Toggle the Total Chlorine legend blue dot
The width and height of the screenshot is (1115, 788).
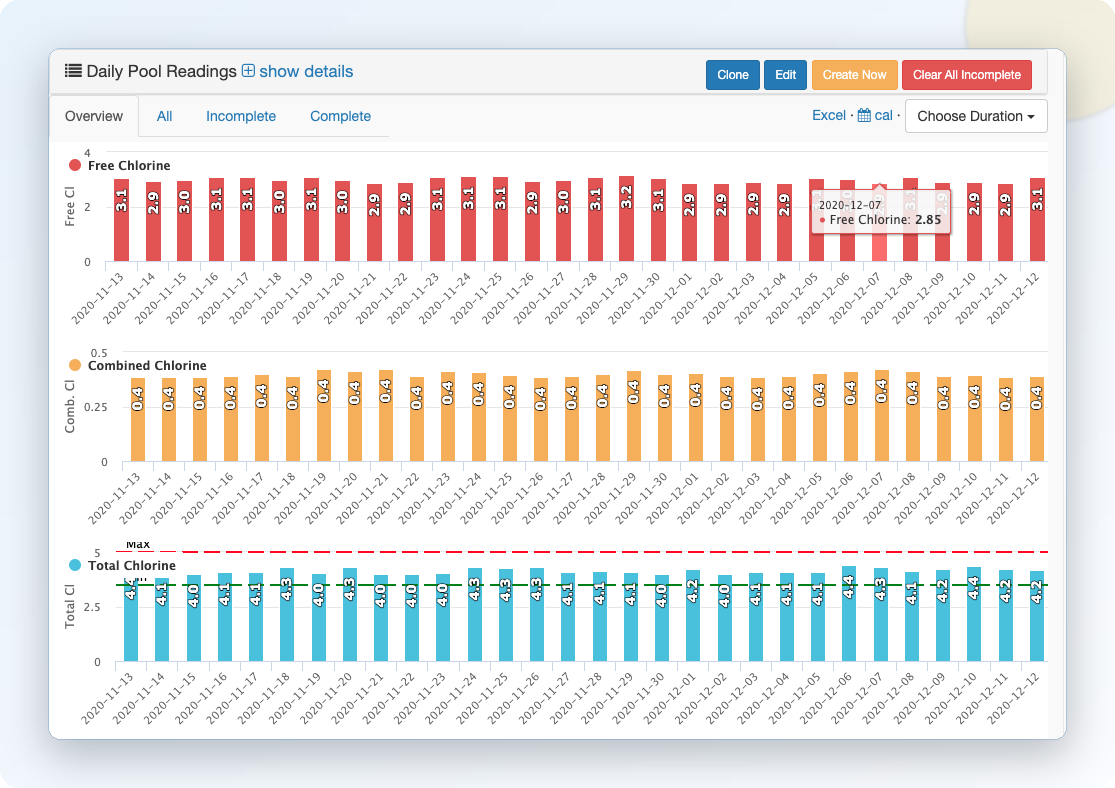pos(75,565)
